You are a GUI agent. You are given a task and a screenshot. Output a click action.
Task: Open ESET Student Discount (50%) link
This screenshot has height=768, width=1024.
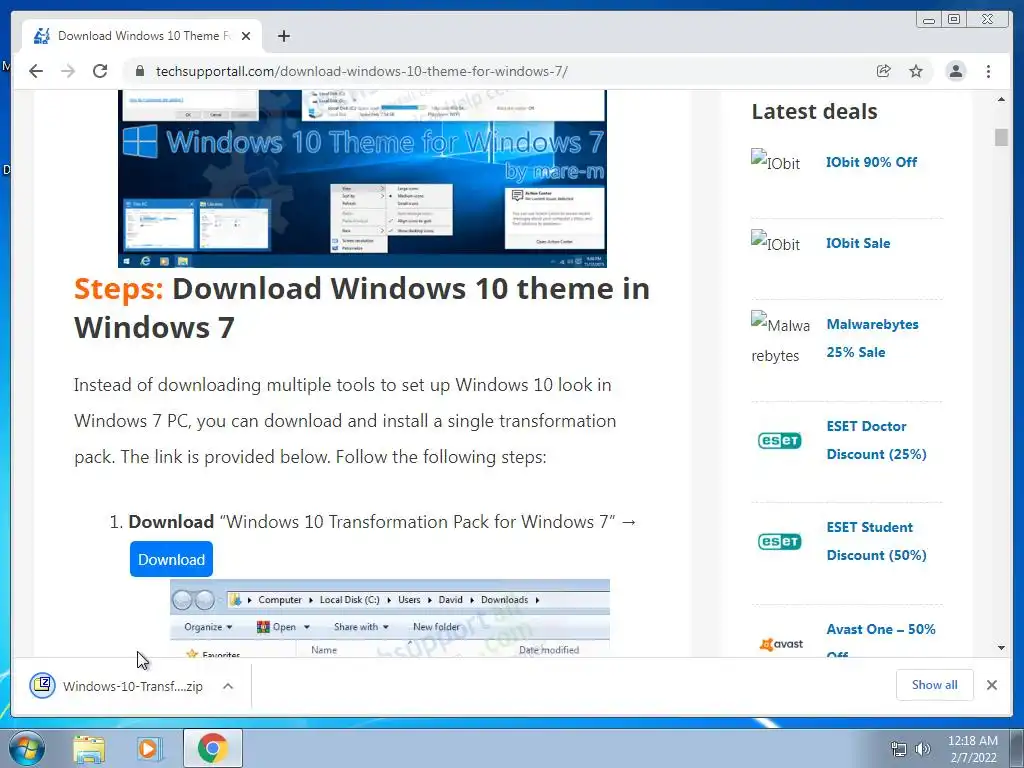pos(876,541)
